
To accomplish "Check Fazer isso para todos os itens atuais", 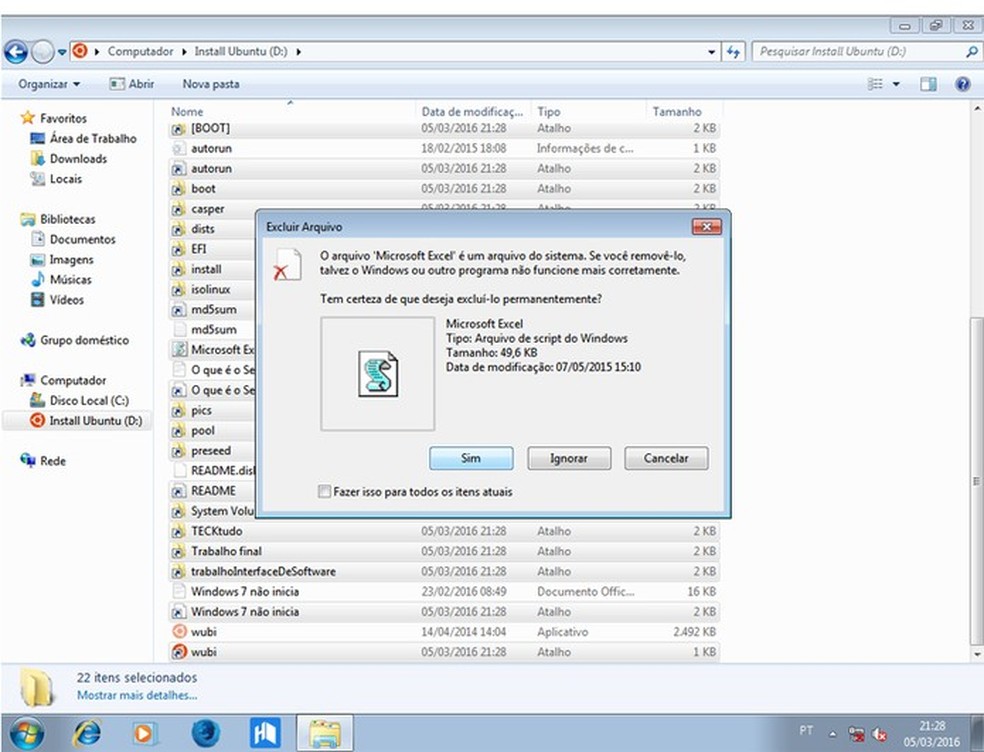I will click(324, 491).
